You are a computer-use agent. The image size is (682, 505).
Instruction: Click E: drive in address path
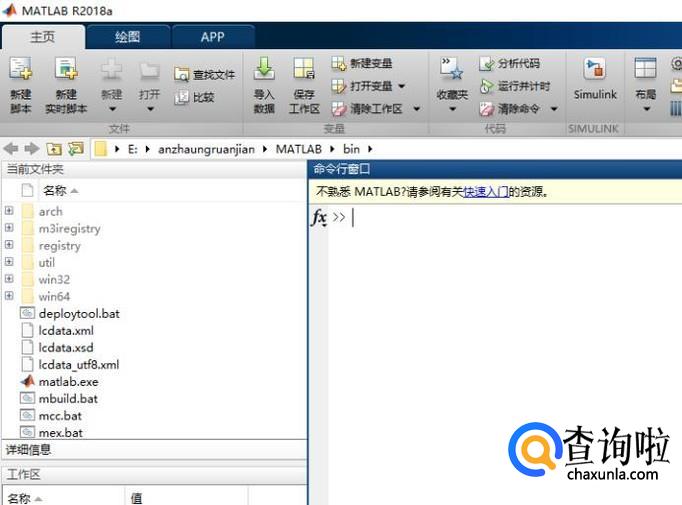(133, 149)
